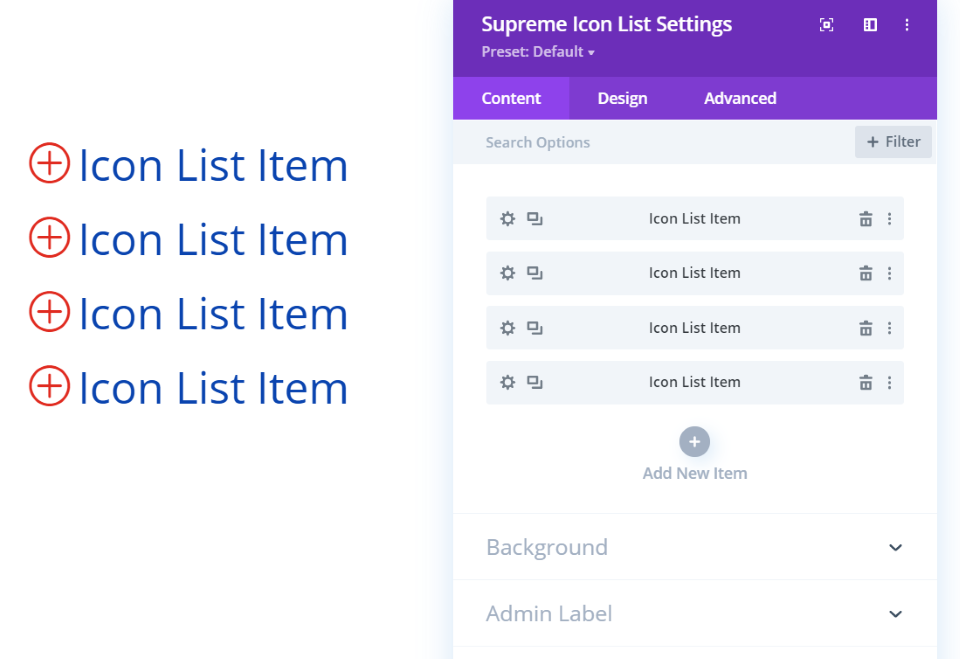The width and height of the screenshot is (960, 659).
Task: Open settings gear of first Icon List Item
Action: point(508,219)
